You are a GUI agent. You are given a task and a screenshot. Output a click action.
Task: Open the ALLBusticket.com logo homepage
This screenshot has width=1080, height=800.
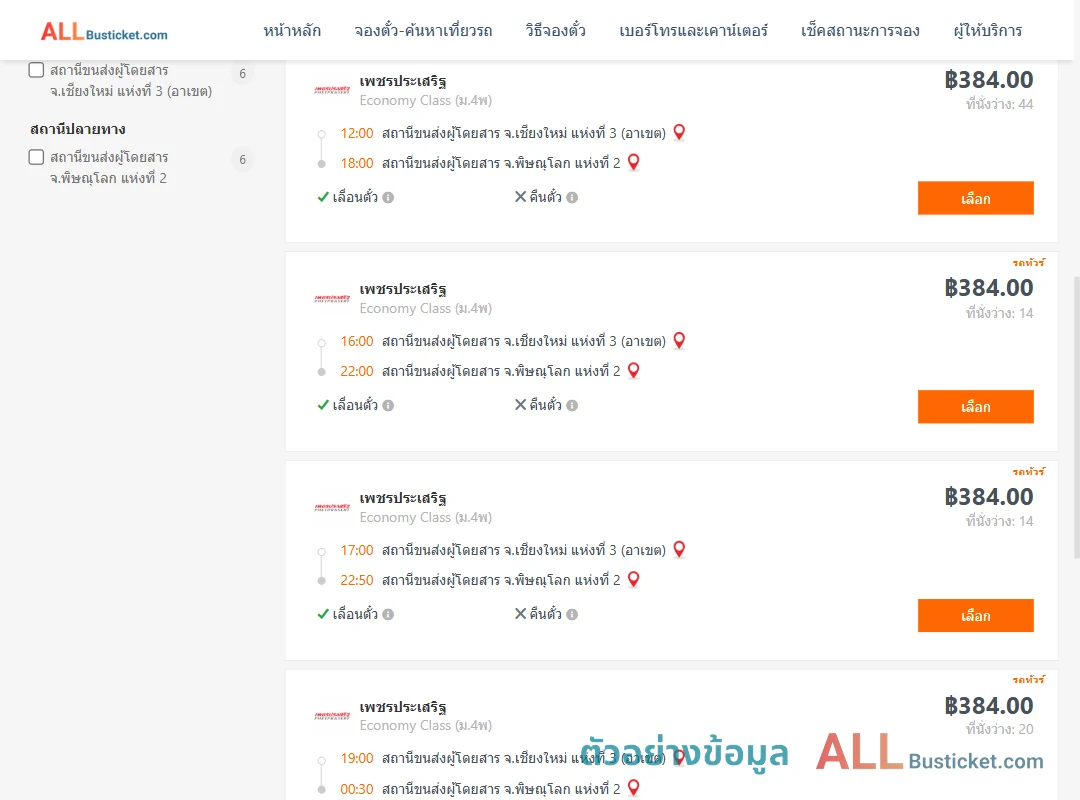point(104,32)
